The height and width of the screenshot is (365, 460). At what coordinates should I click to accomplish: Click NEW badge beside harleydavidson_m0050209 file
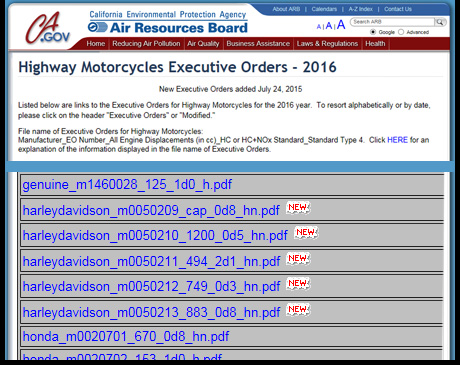(x=298, y=208)
